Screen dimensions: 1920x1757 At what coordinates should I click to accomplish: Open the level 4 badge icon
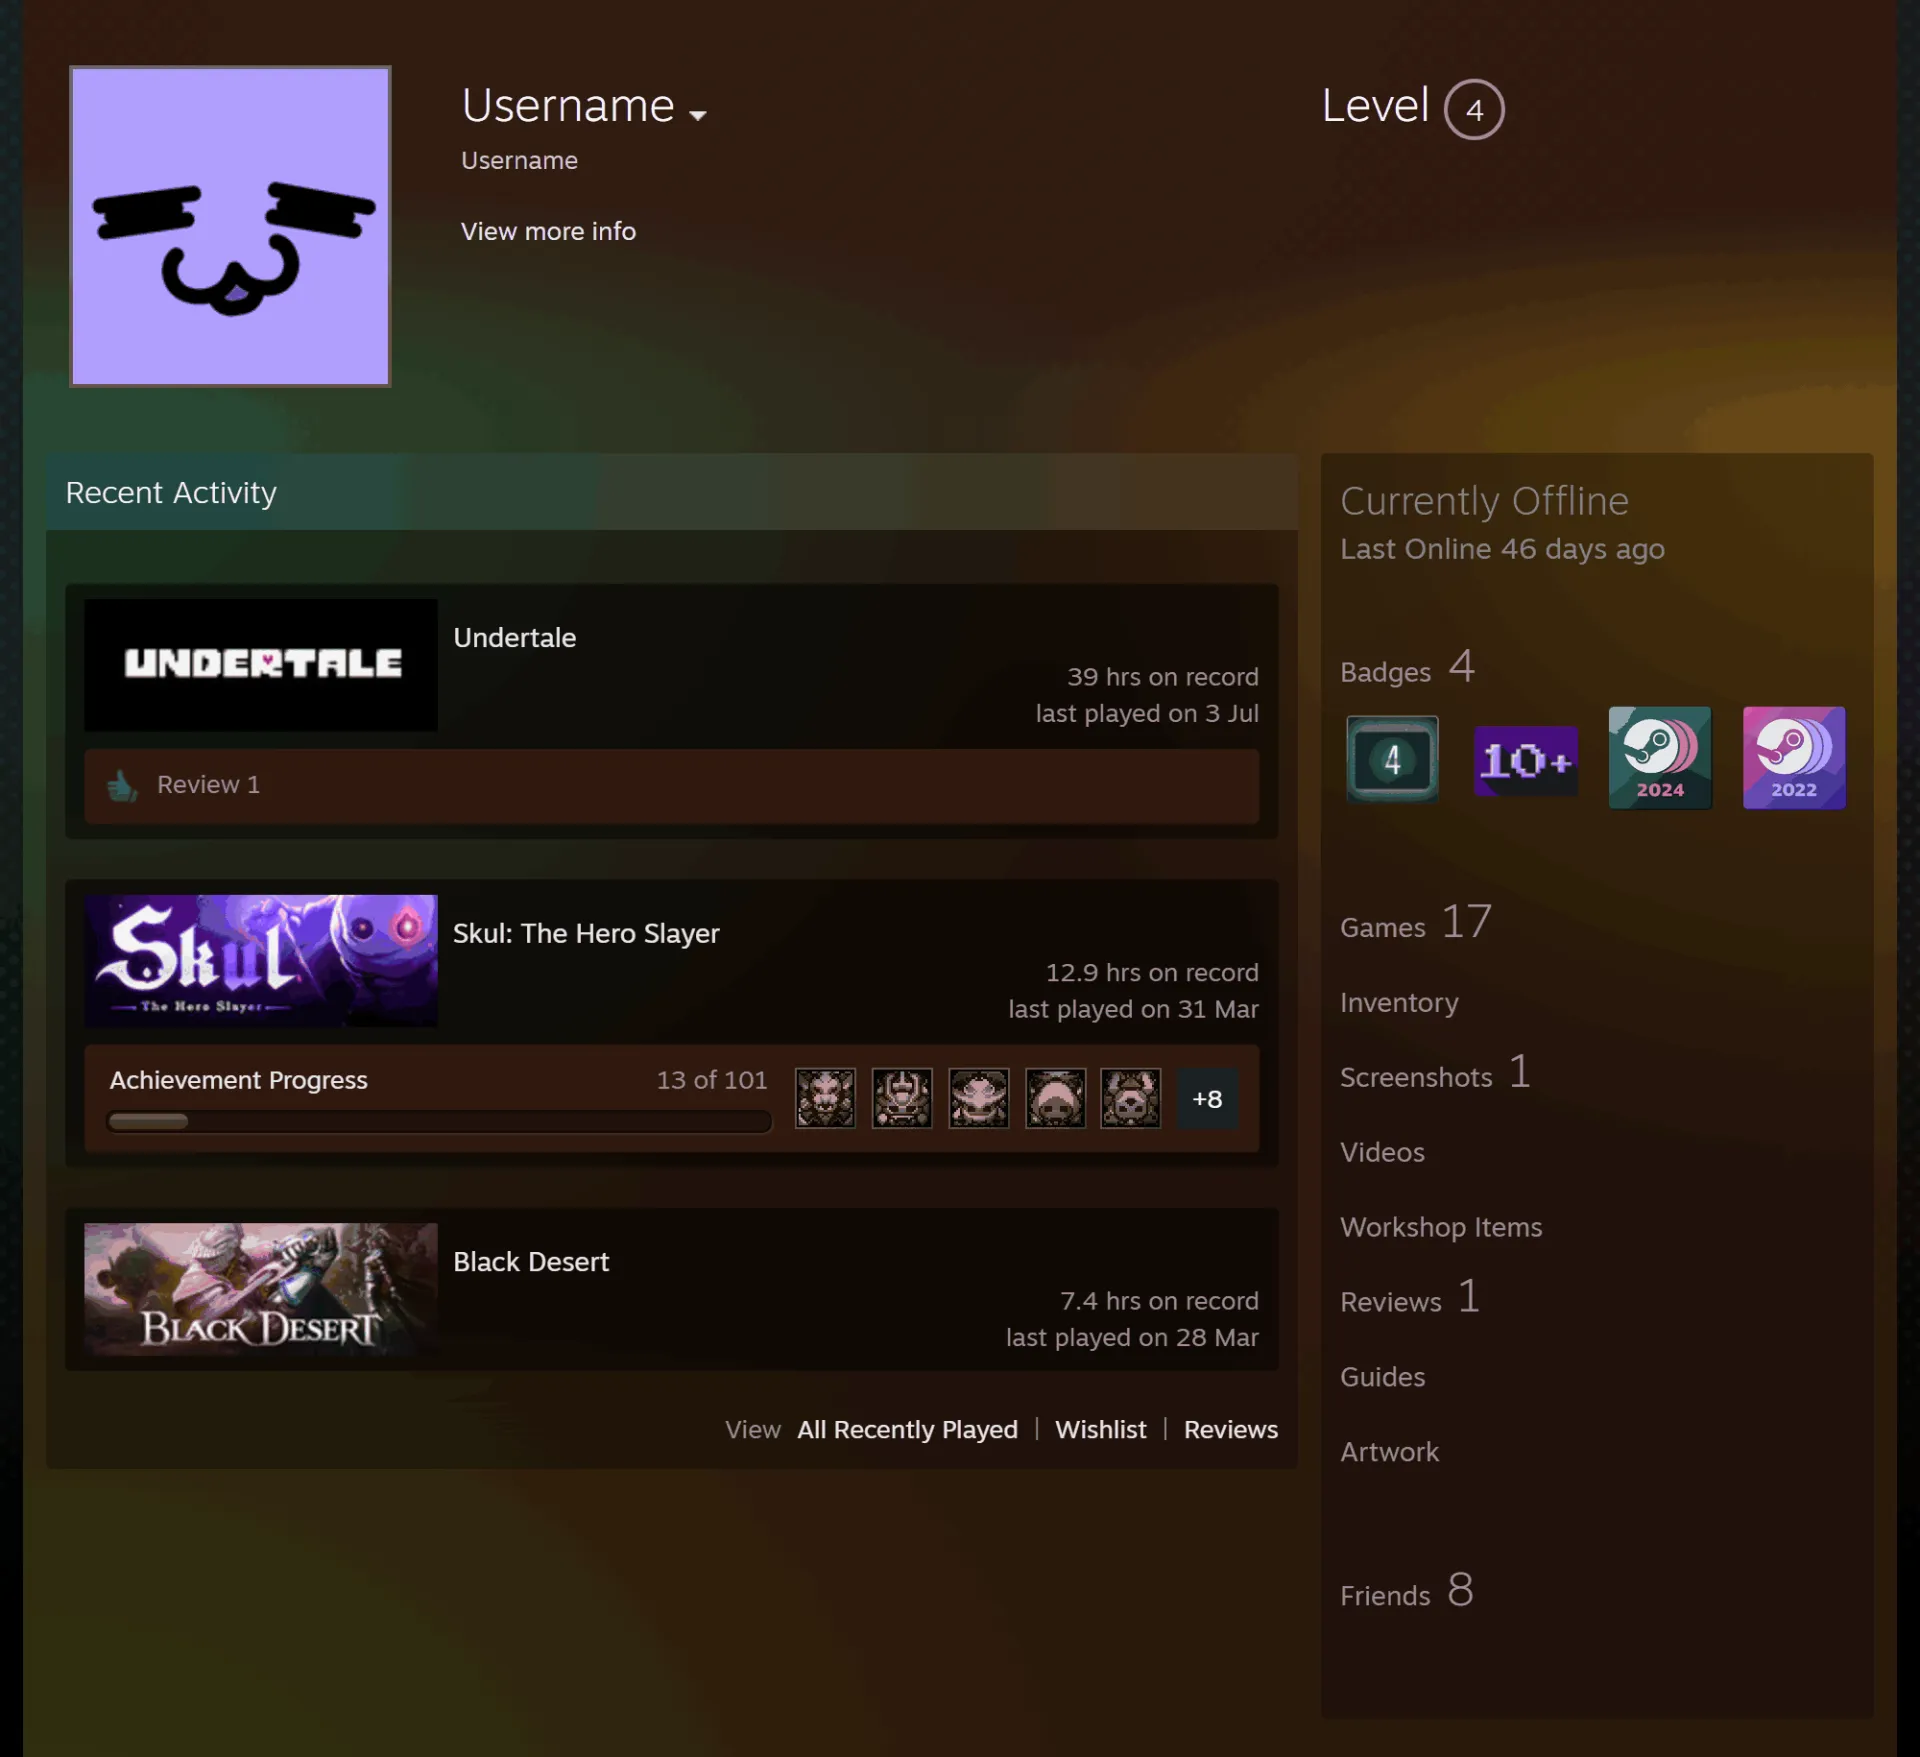point(1392,759)
